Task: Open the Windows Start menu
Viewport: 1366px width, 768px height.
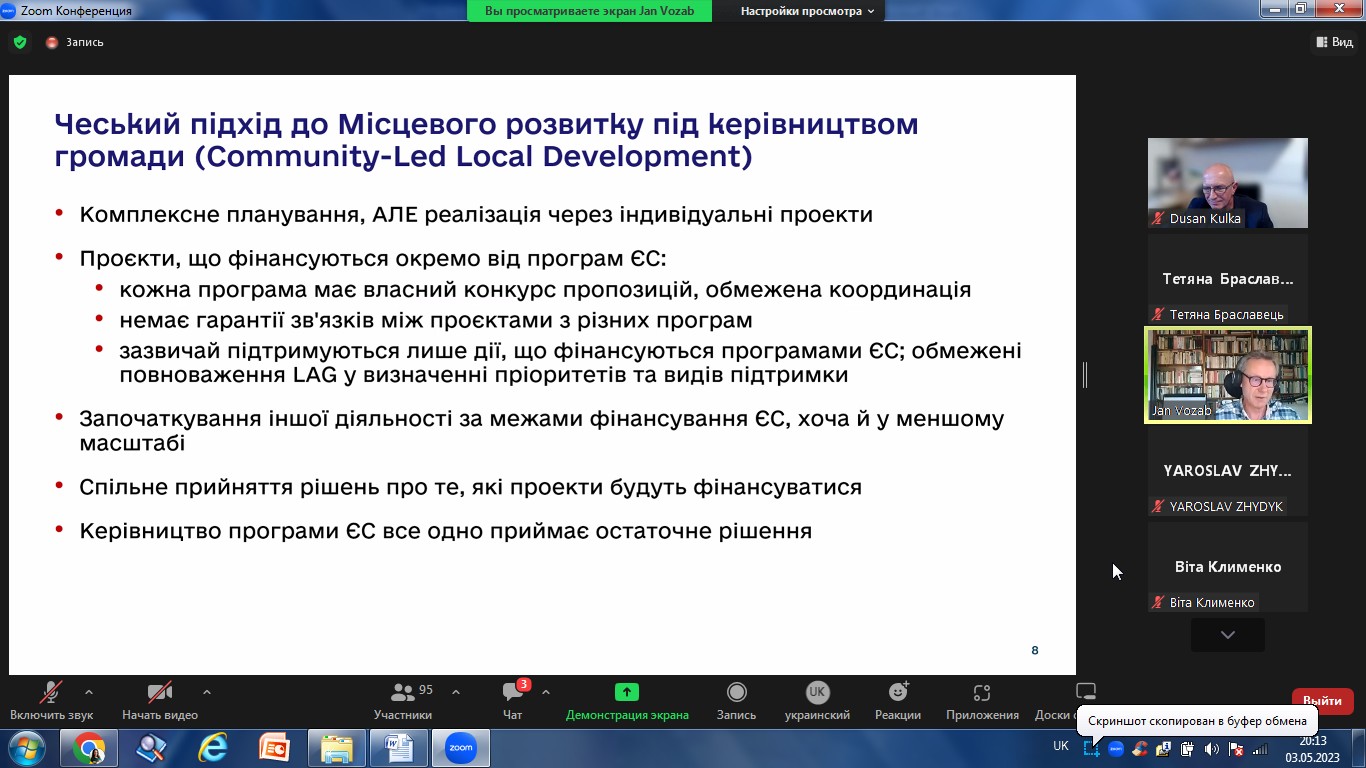Action: tap(26, 748)
